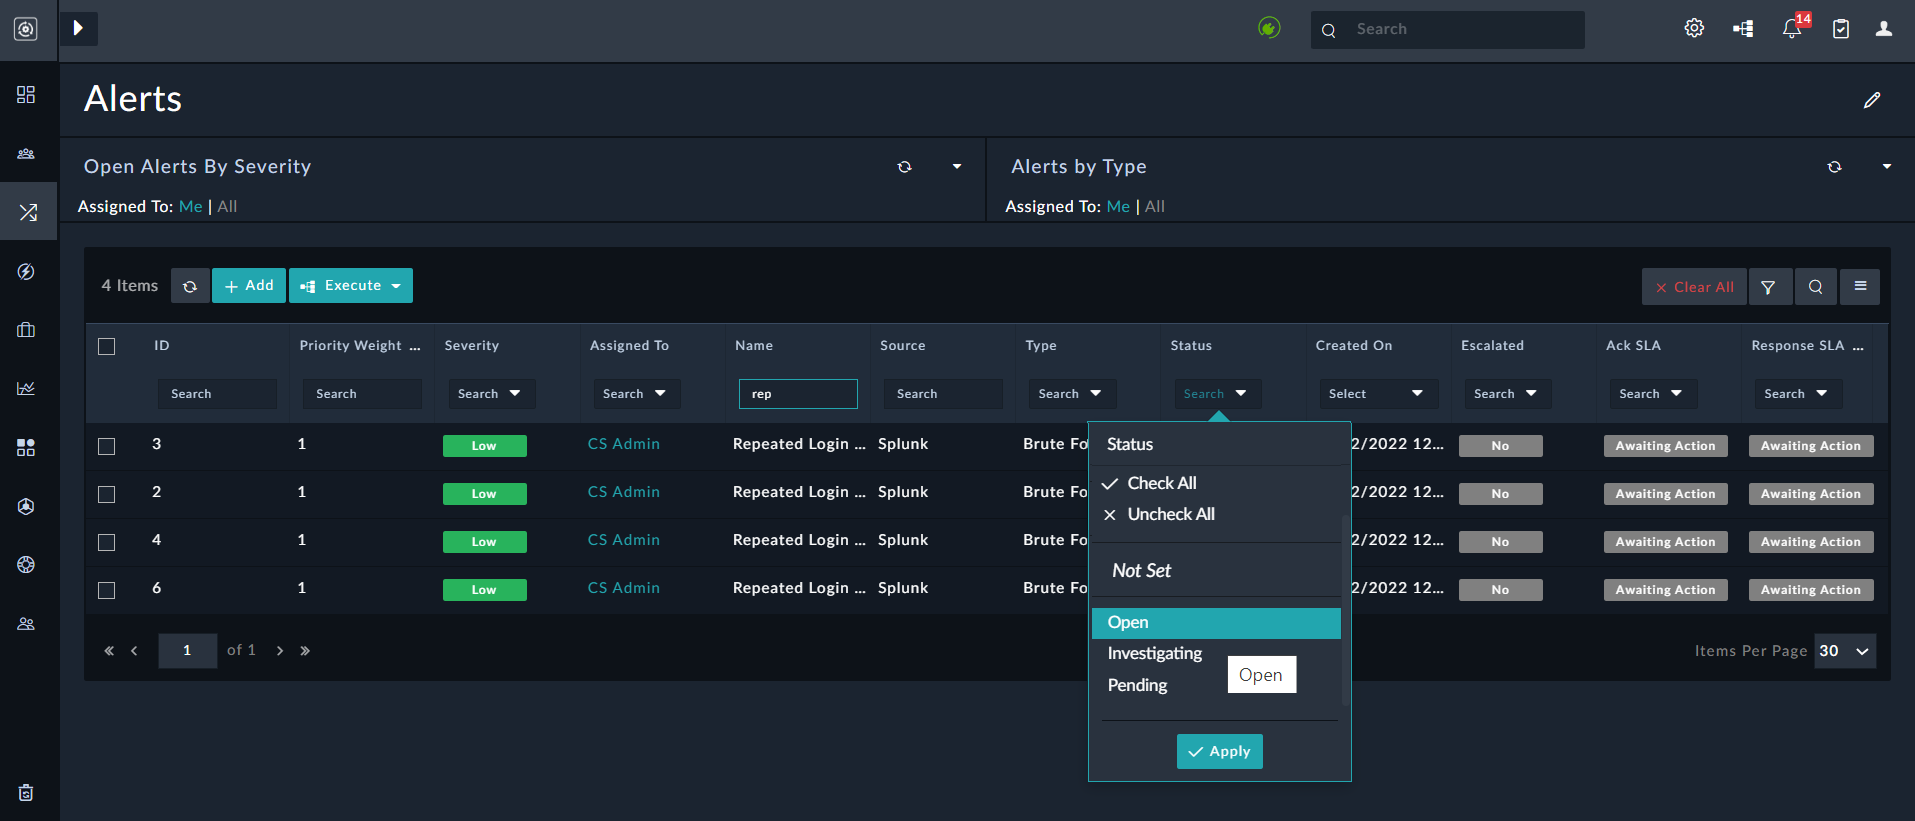The width and height of the screenshot is (1915, 821).
Task: Click Apply in the Status filter
Action: click(x=1220, y=752)
